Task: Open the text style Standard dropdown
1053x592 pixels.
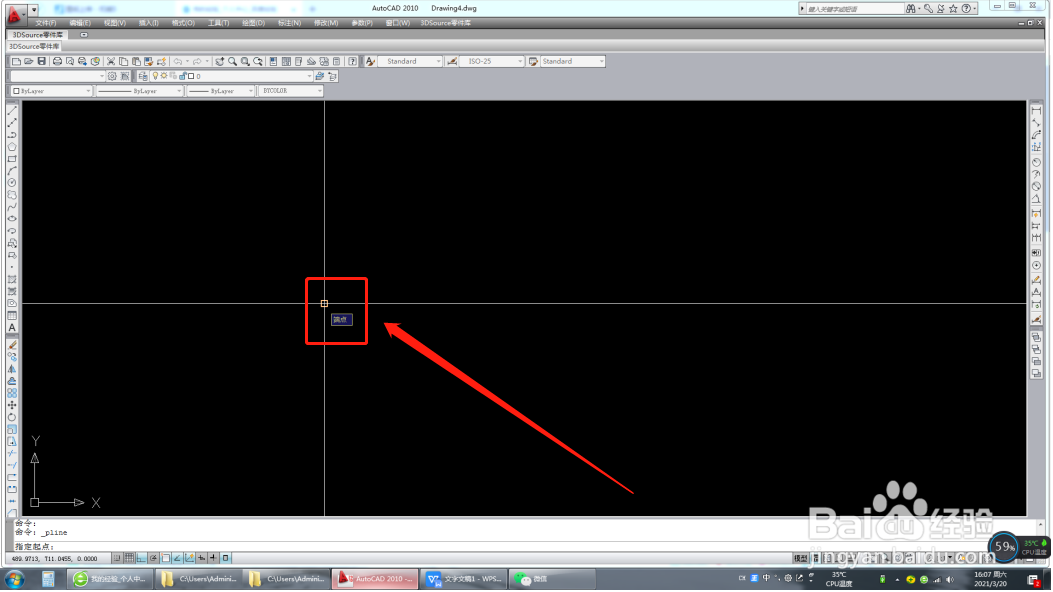Action: coord(410,61)
